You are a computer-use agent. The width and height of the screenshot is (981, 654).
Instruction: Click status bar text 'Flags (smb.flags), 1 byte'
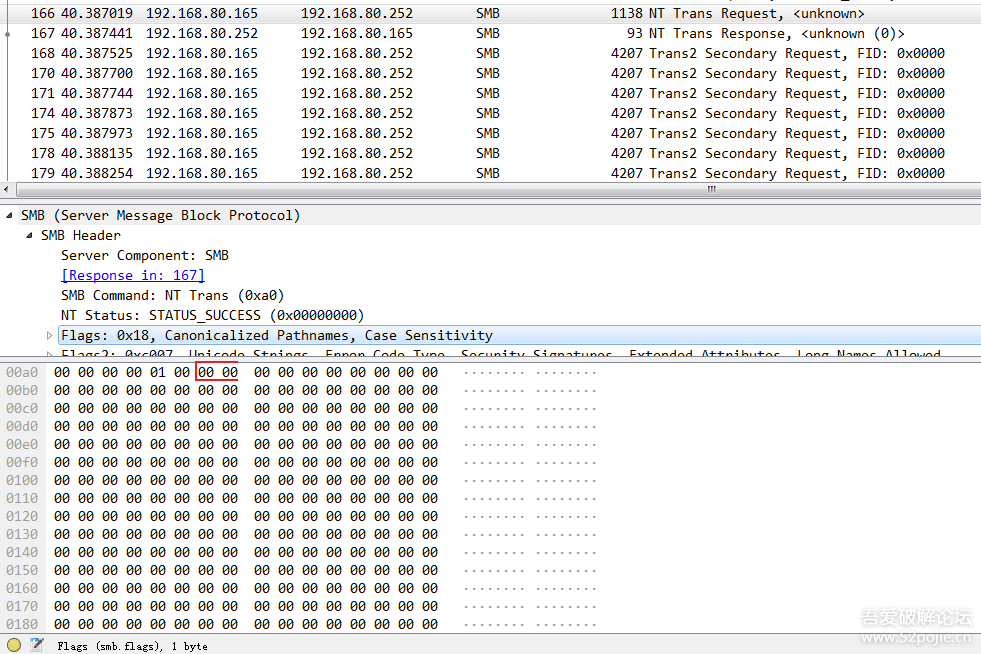(x=132, y=646)
